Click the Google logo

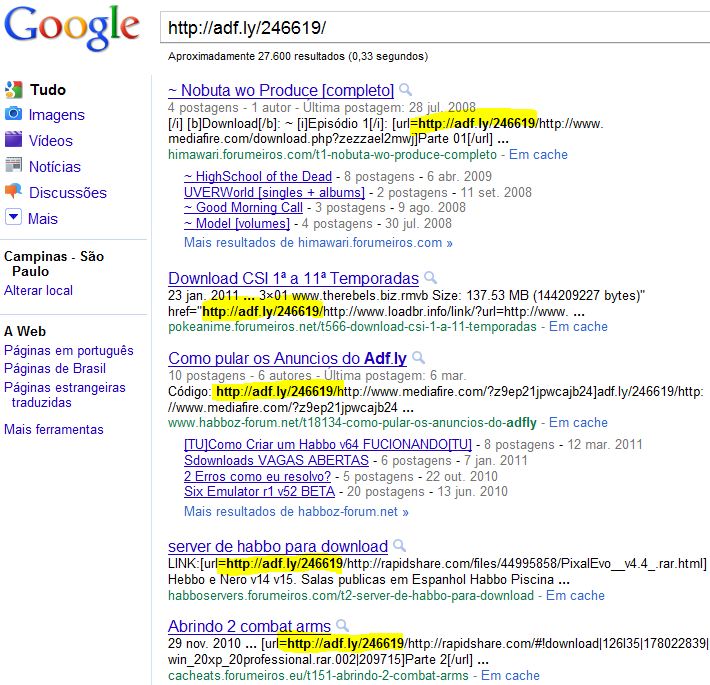click(x=72, y=28)
